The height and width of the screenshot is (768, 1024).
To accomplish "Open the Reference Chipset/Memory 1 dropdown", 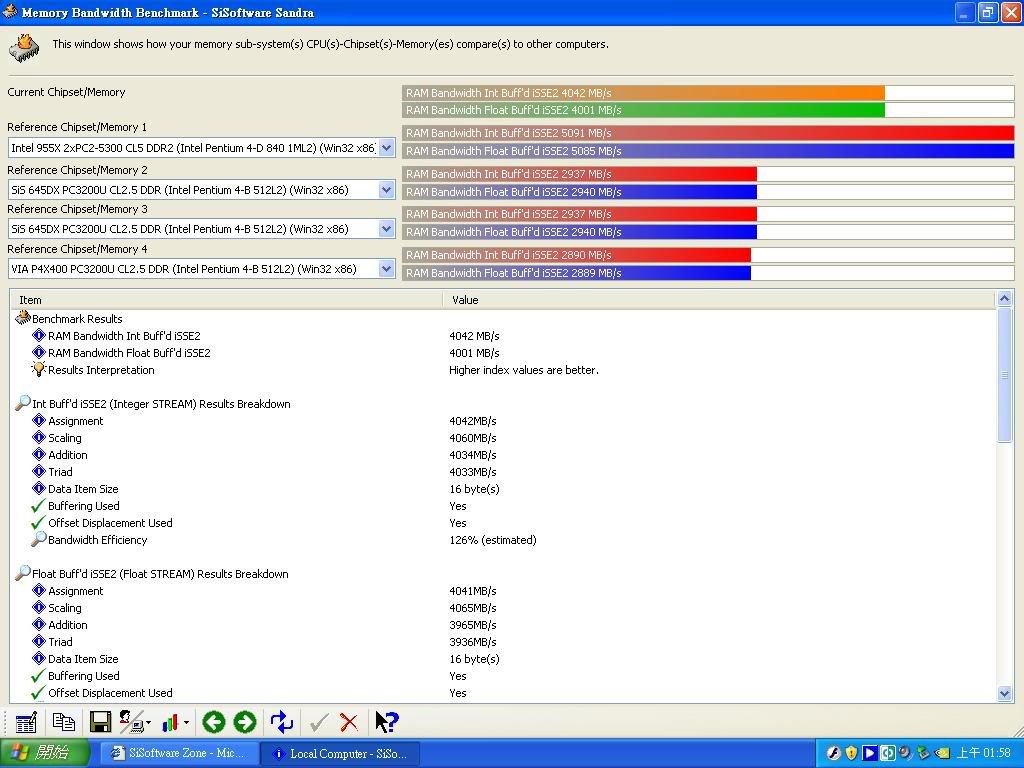I will 387,148.
